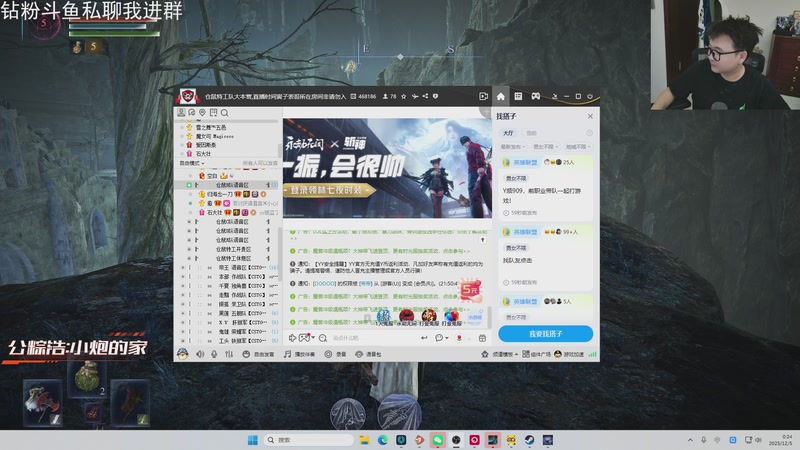Click the 语音包 voice pack button
800x450 pixels.
click(368, 354)
